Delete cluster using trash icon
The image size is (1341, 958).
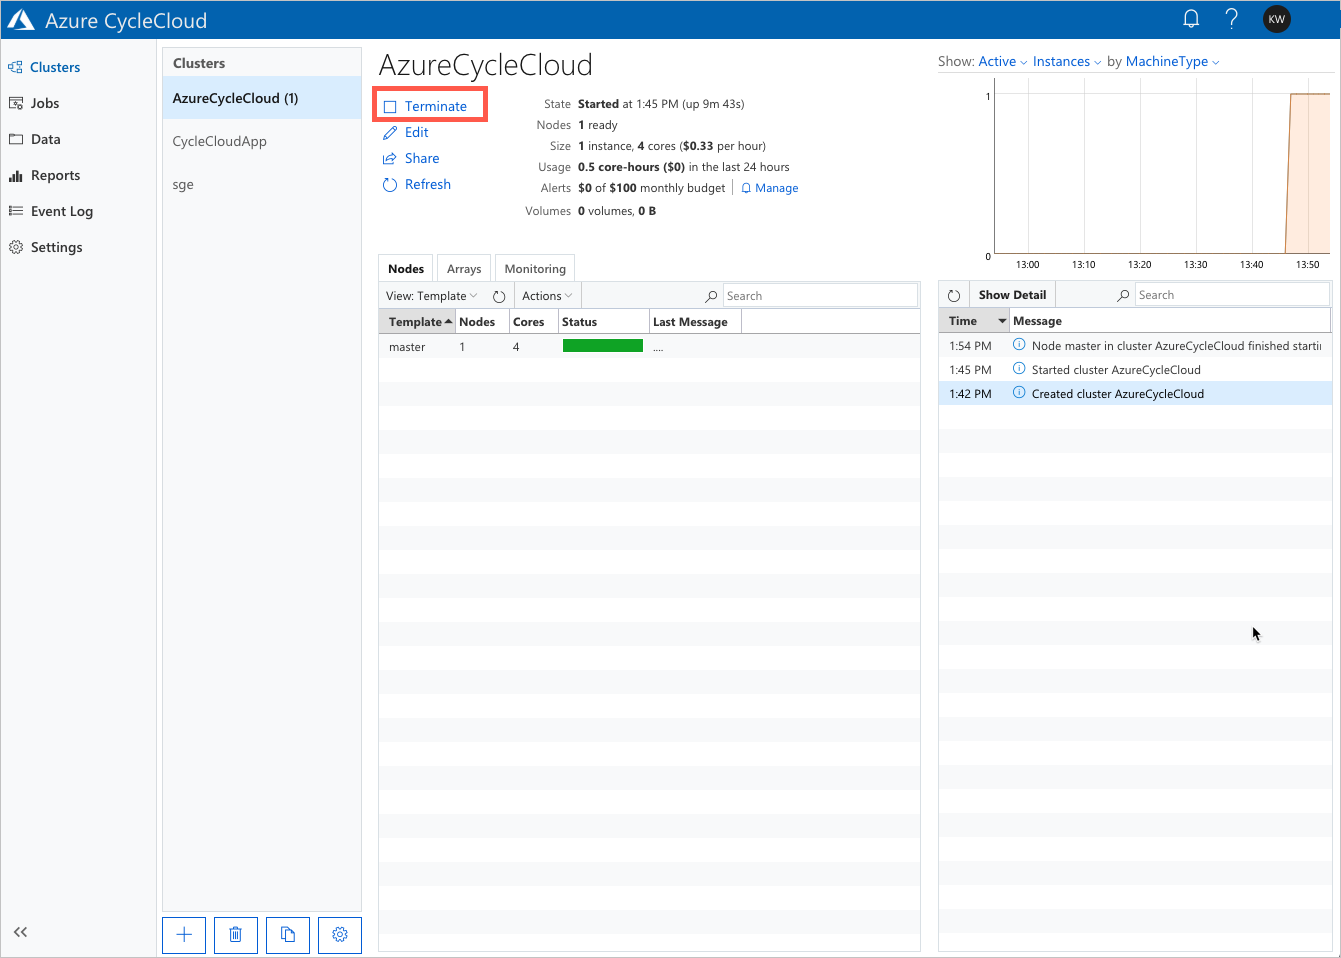(236, 935)
